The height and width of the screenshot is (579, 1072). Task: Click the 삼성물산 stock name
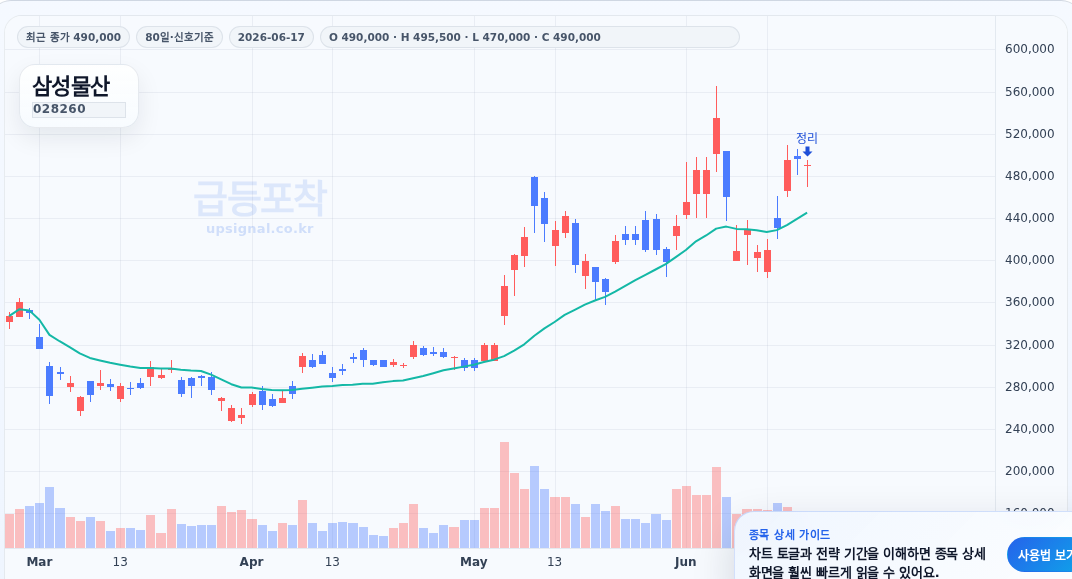71,86
